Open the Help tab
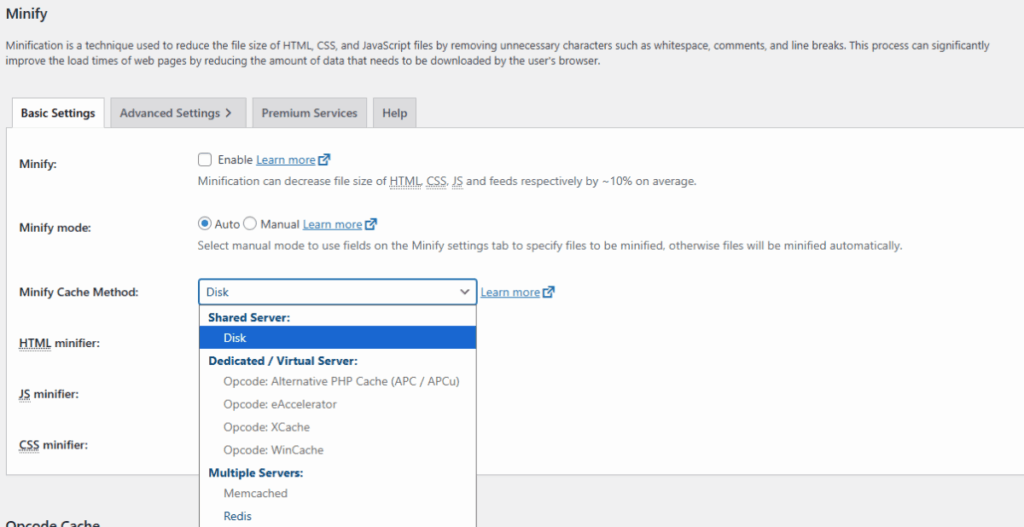The height and width of the screenshot is (527, 1024). (394, 113)
